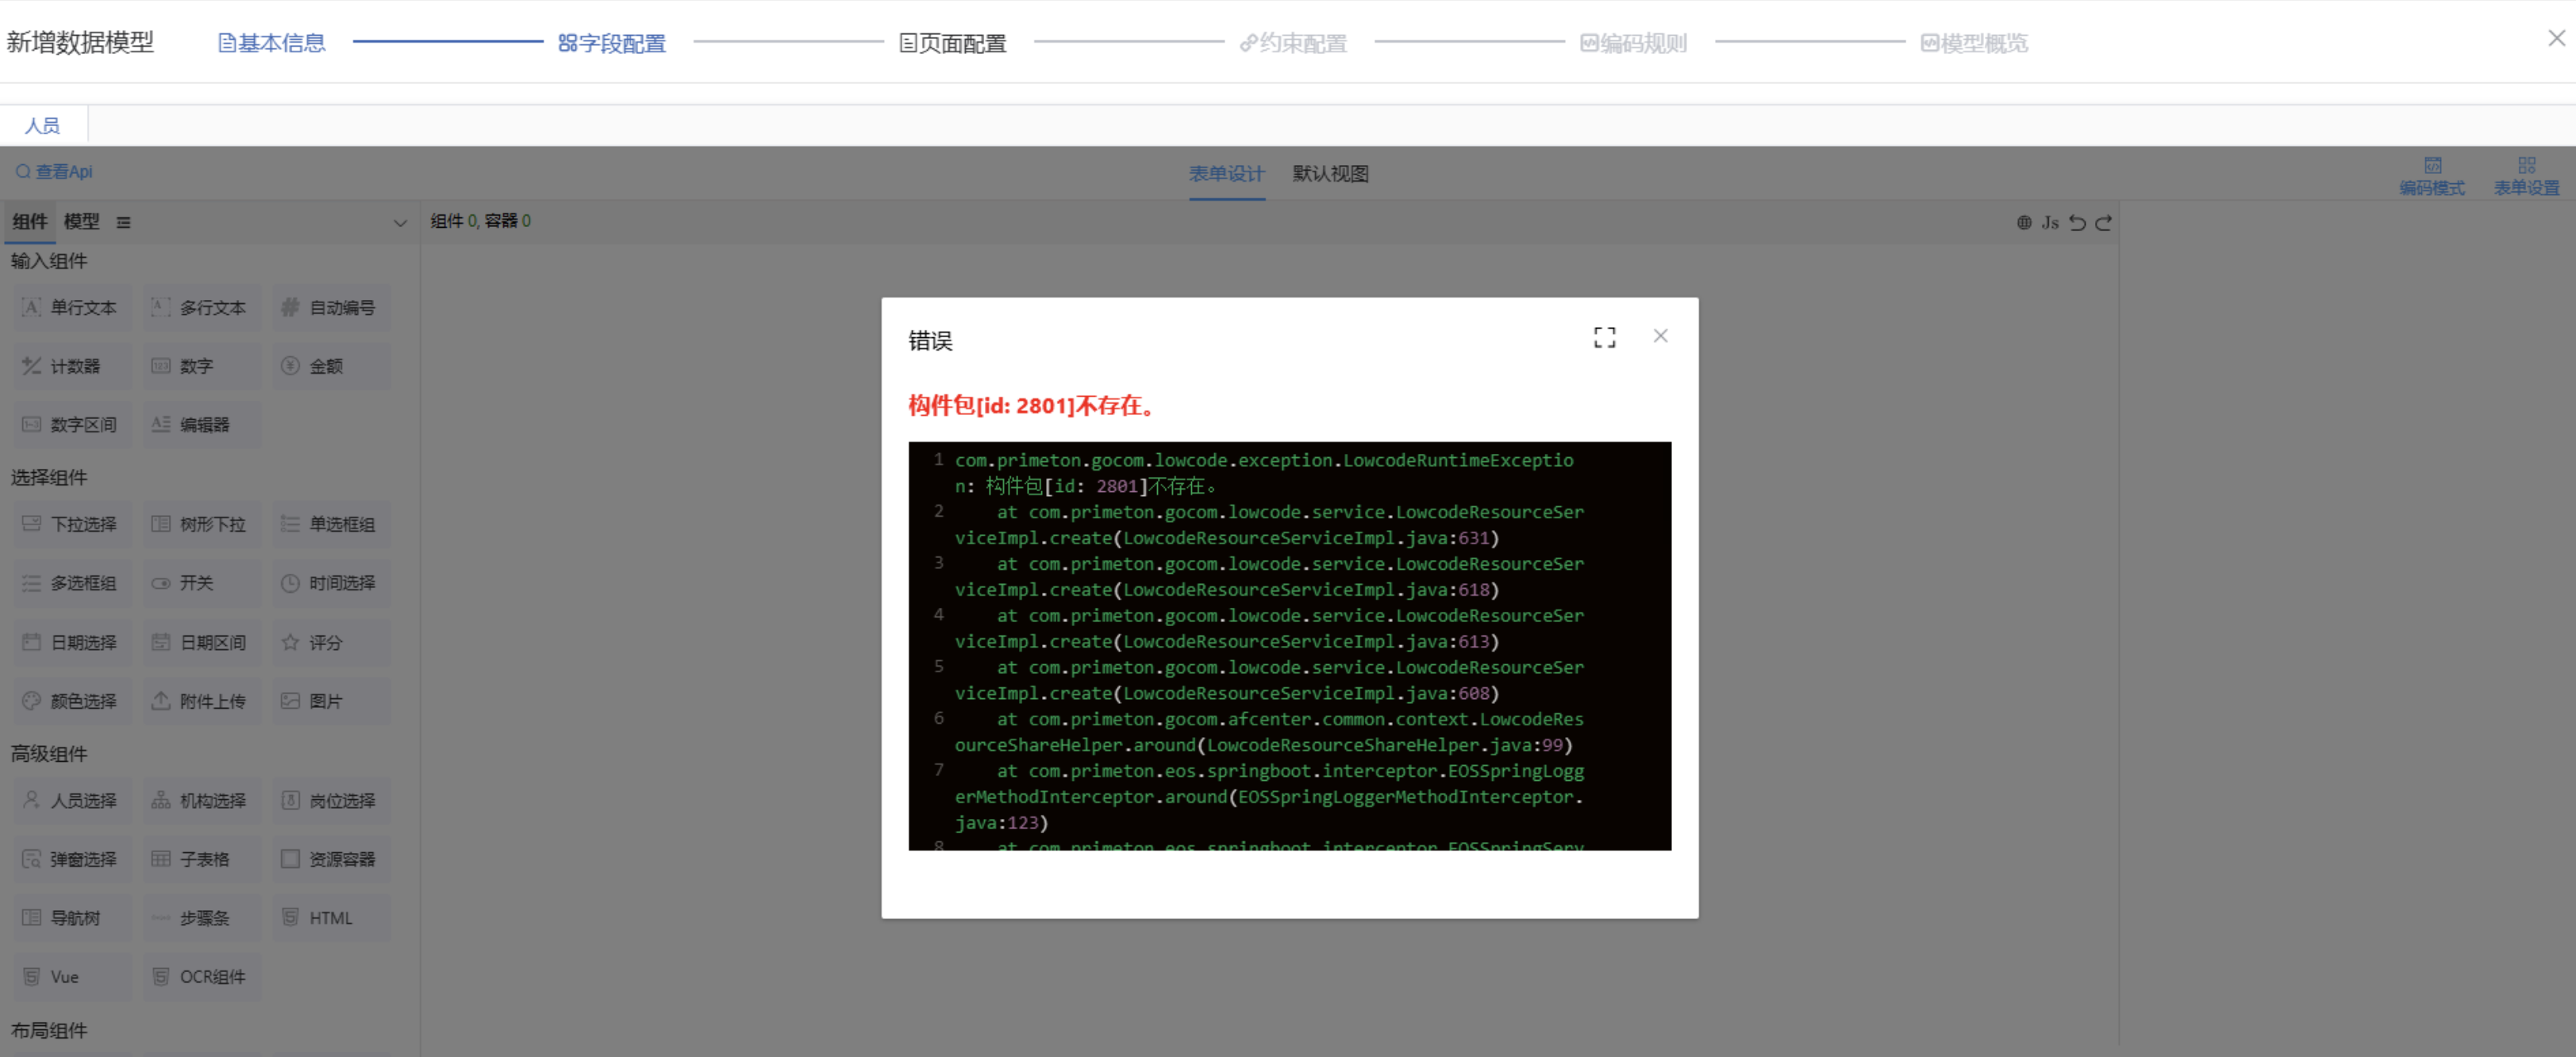
Task: Open the component list menu icon
Action: click(x=123, y=222)
